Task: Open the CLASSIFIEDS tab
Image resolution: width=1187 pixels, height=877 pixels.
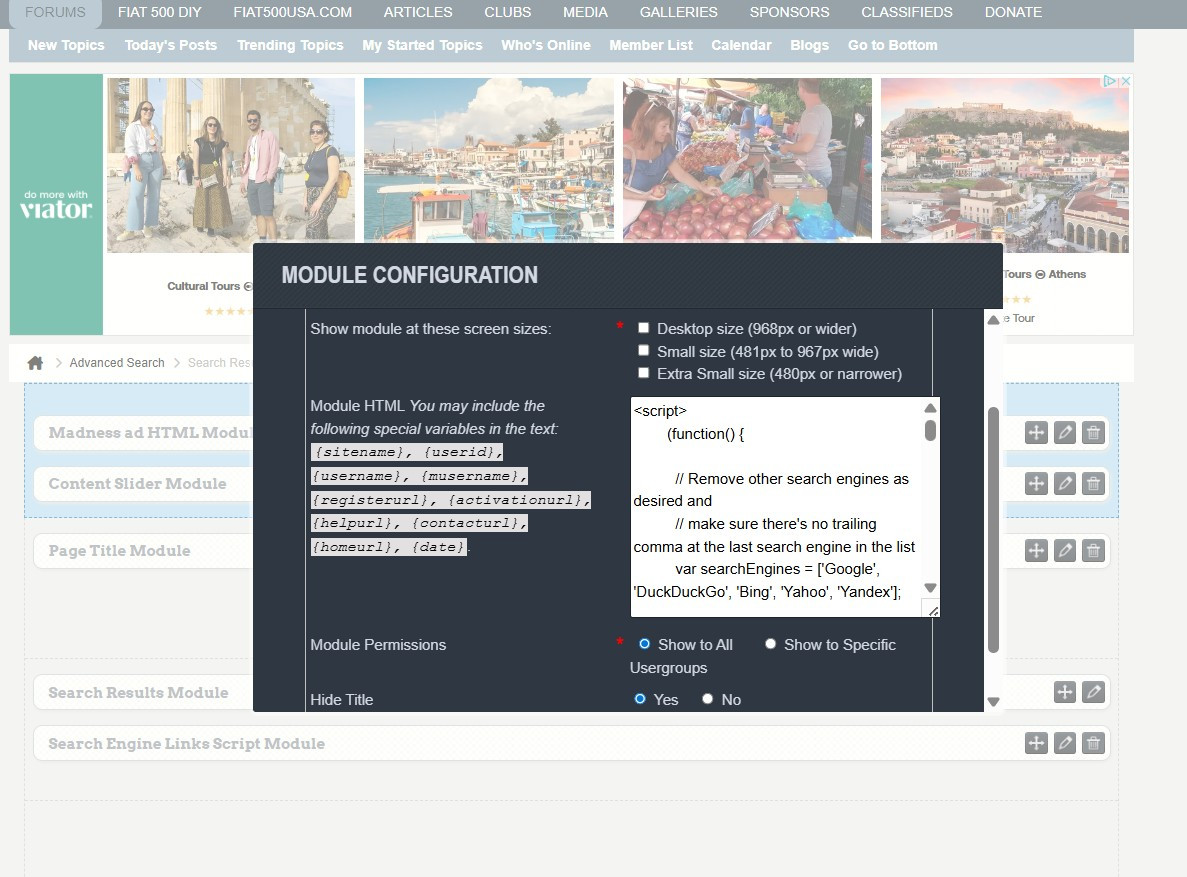Action: (x=907, y=12)
